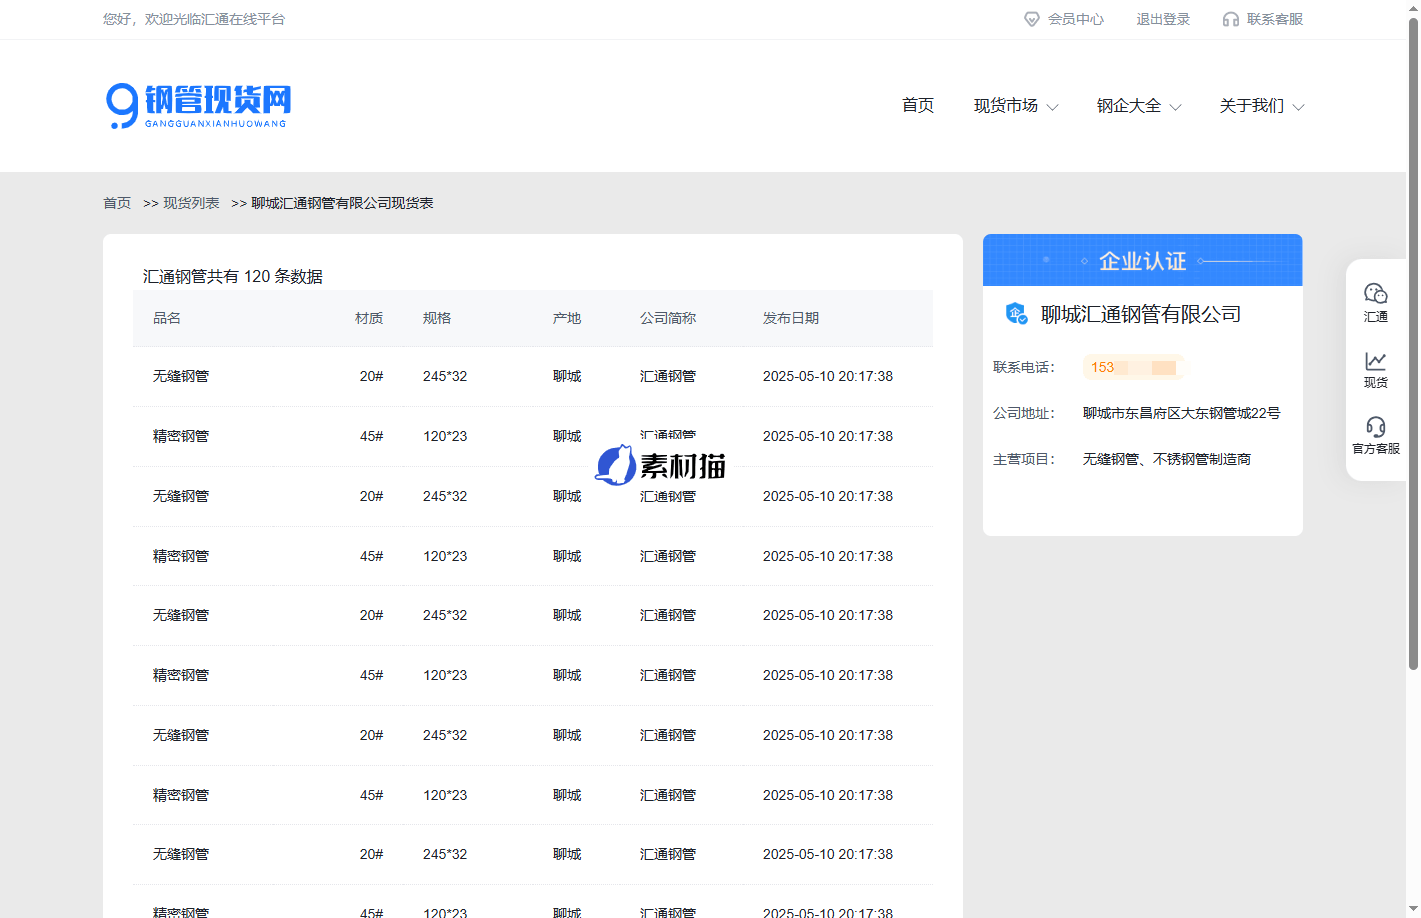Expand the 钢企大全 dropdown menu
This screenshot has height=918, width=1421.
1138,106
